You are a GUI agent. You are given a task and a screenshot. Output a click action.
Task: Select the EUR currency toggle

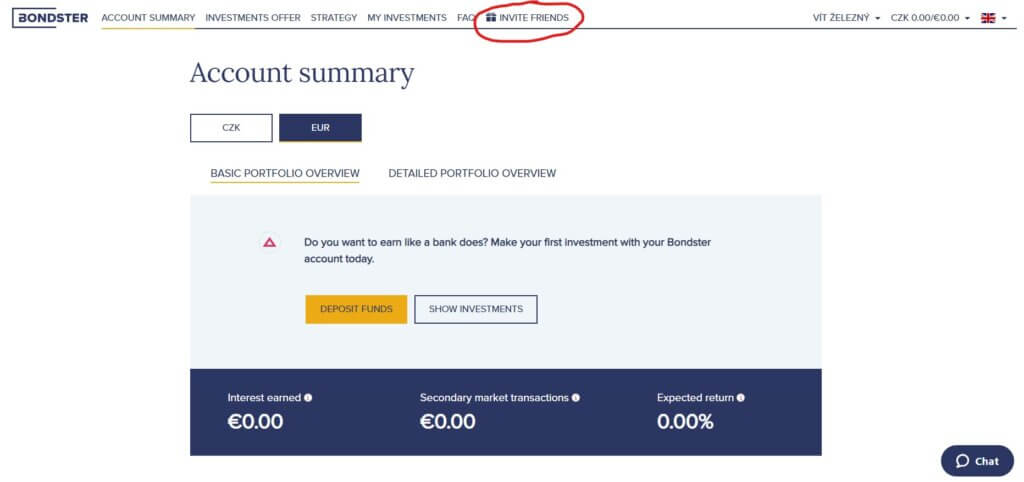click(x=320, y=128)
